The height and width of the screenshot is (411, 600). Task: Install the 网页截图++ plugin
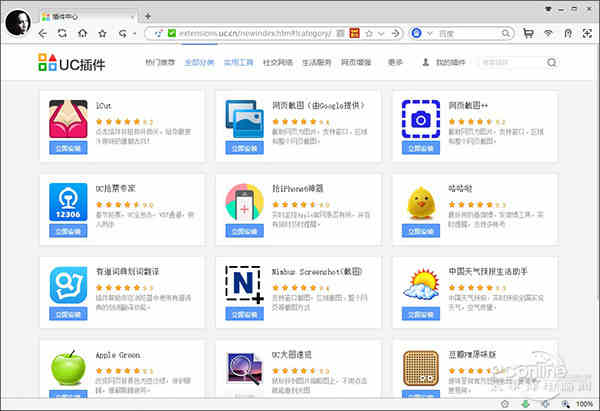click(421, 148)
